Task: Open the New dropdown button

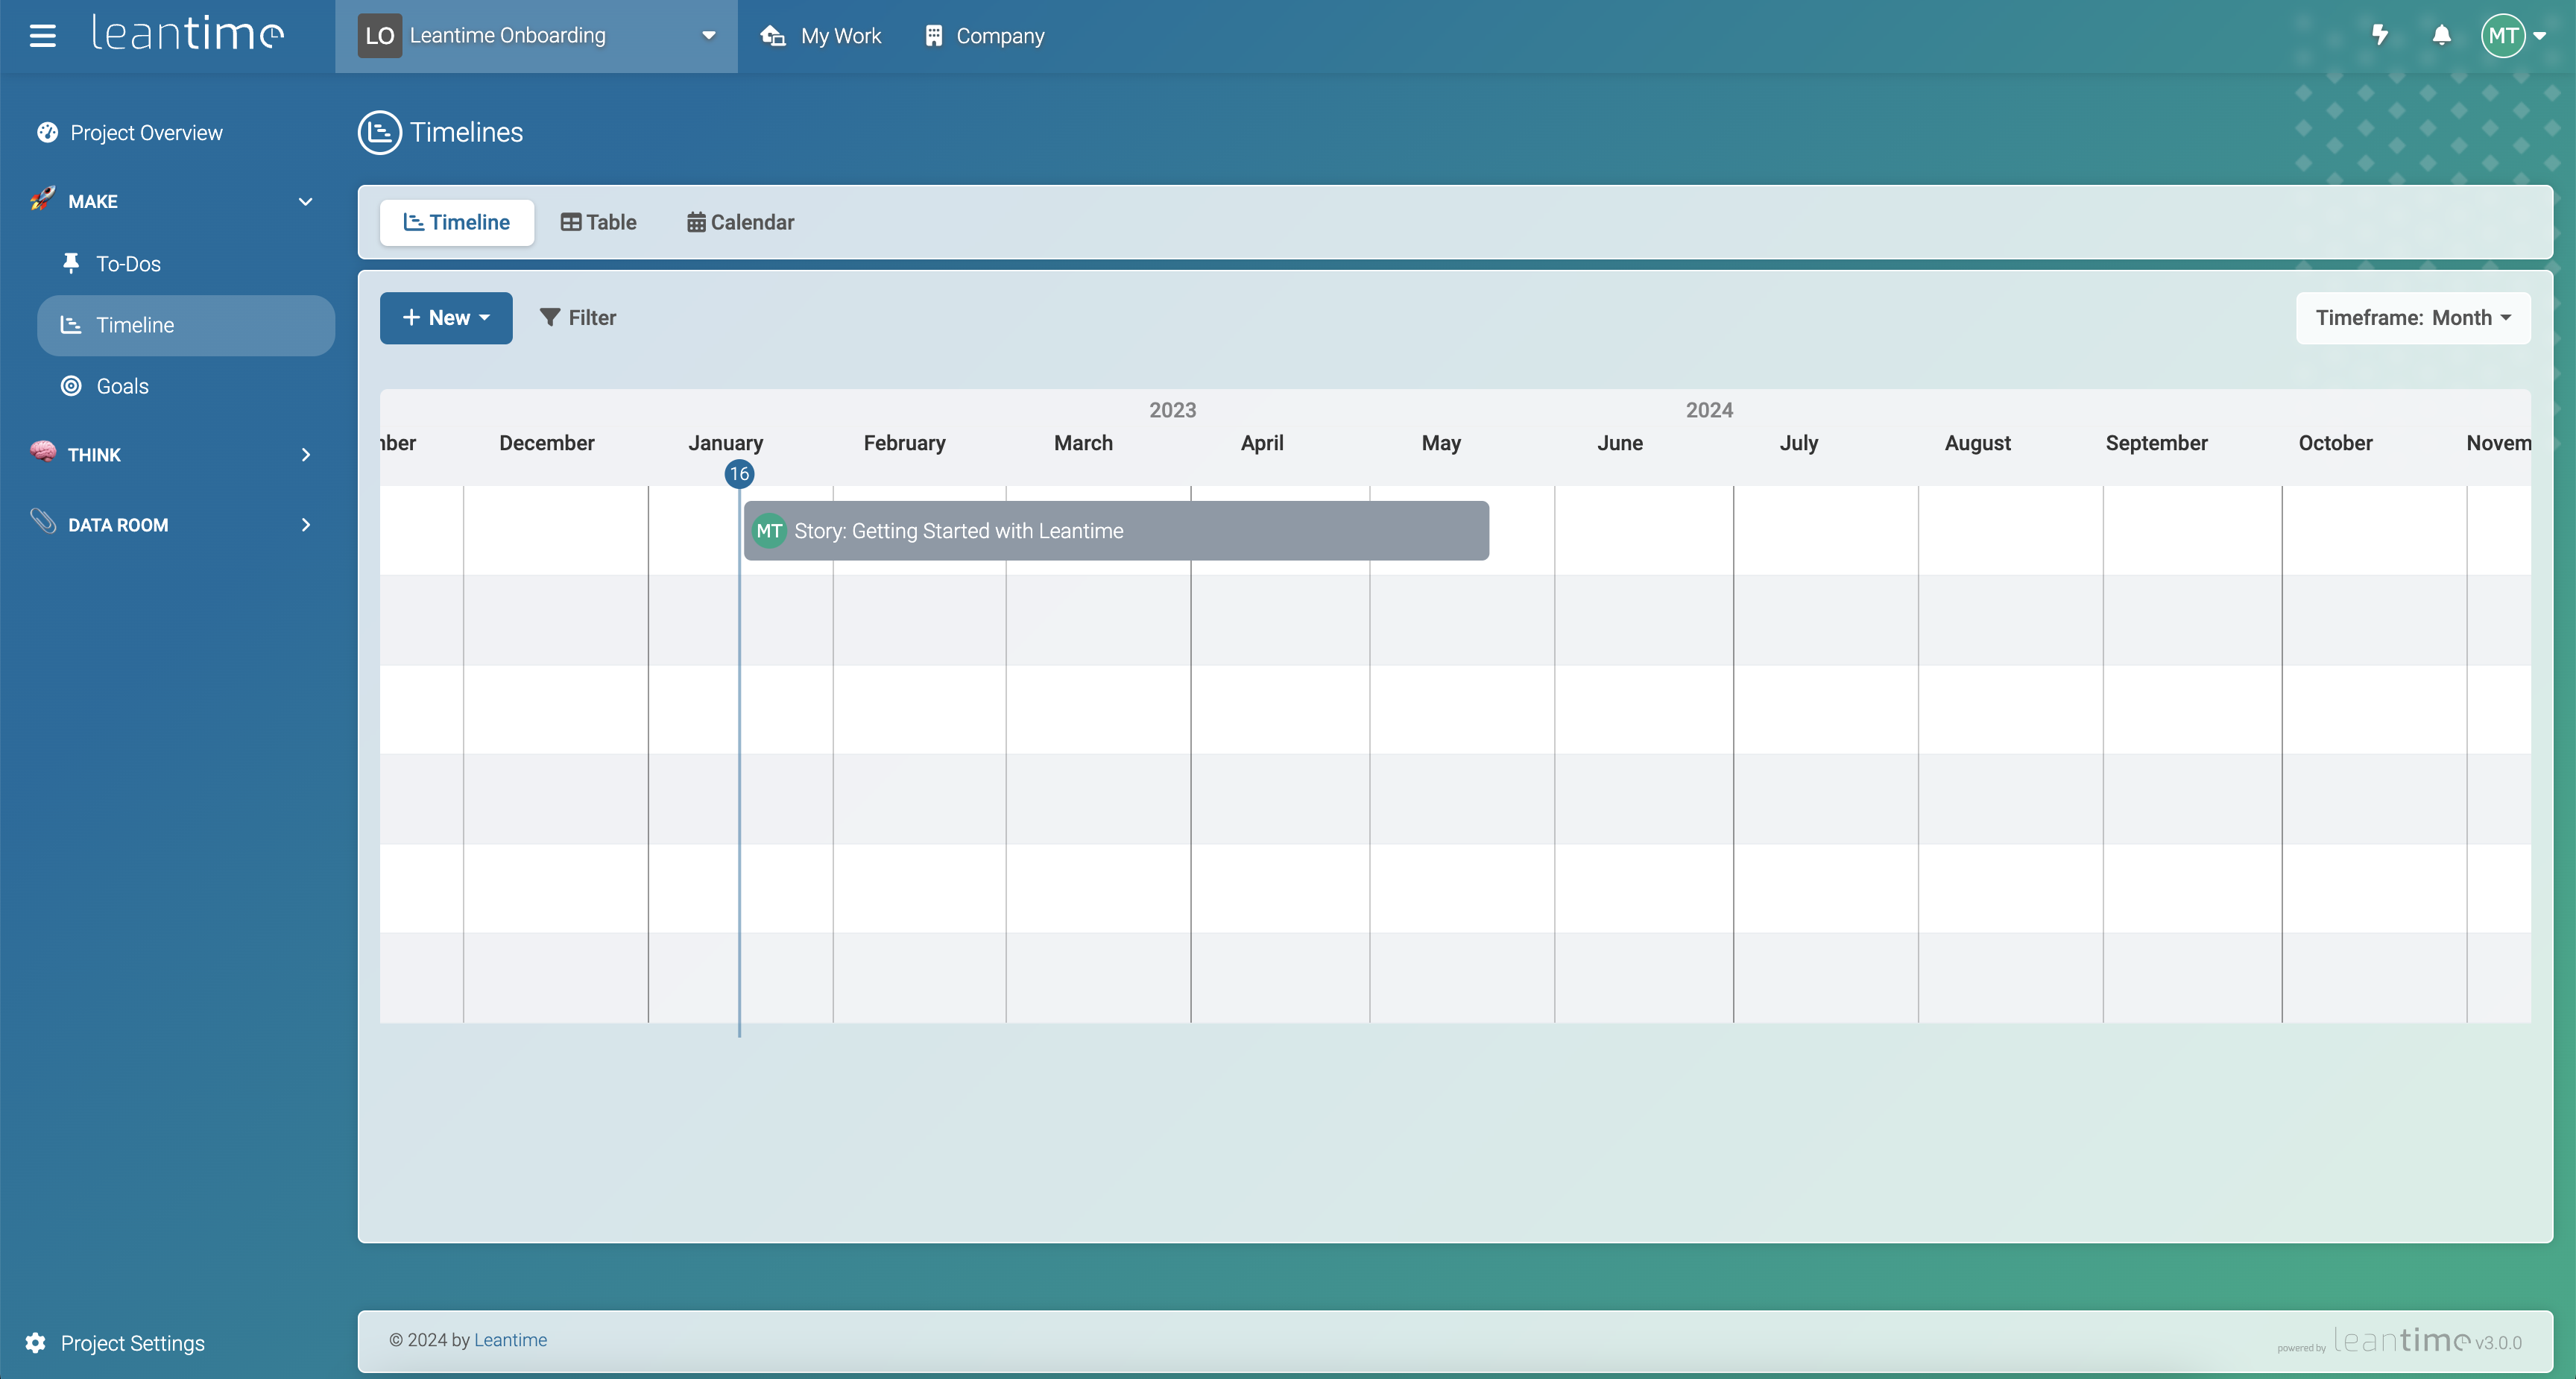Action: [x=446, y=318]
